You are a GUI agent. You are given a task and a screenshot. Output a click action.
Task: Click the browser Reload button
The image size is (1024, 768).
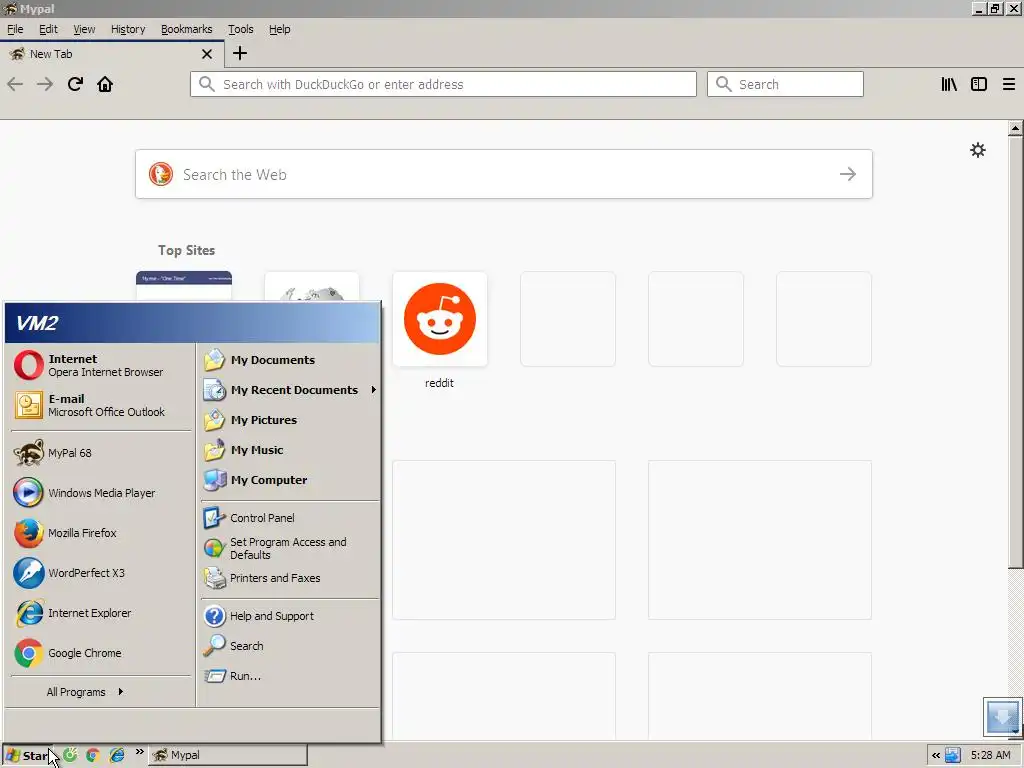(75, 84)
